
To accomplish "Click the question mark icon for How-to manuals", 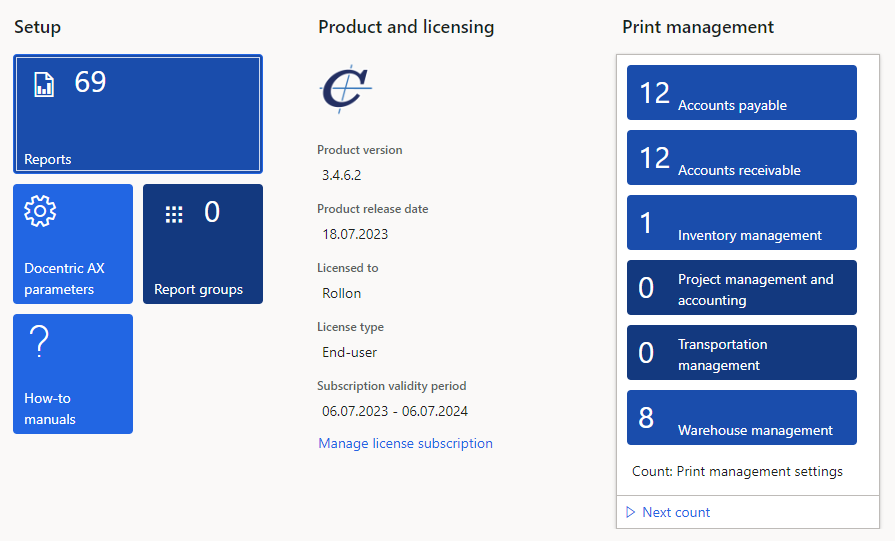I will [39, 341].
